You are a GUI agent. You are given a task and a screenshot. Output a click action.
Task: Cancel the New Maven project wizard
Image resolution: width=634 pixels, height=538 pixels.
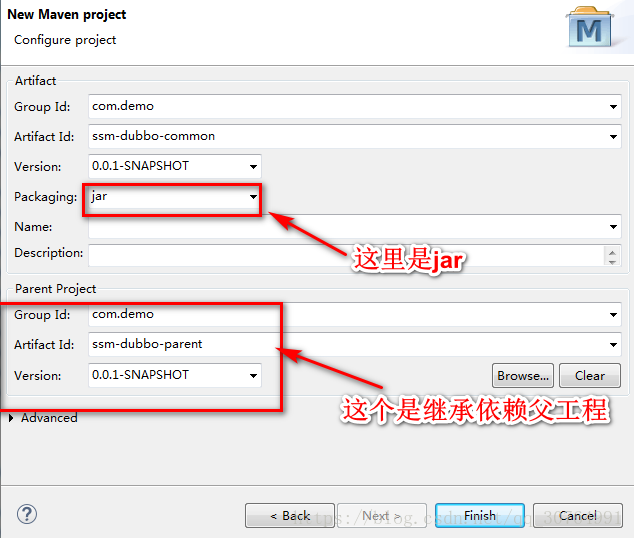577,515
